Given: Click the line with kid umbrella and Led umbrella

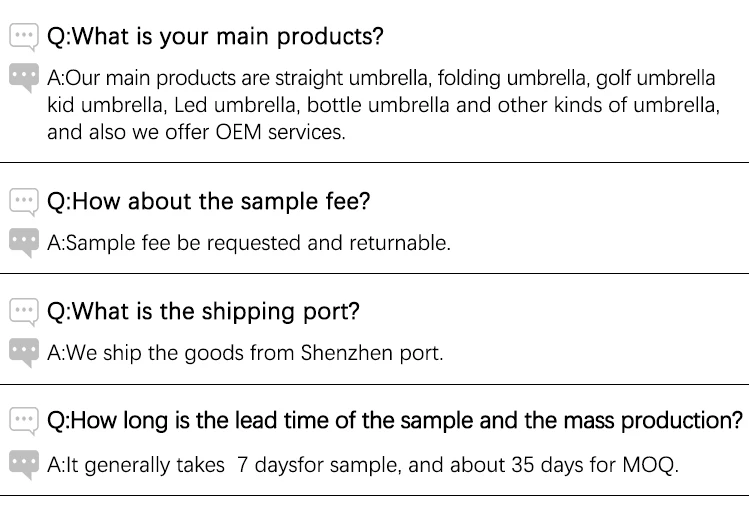Looking at the screenshot, I should click(x=384, y=105).
